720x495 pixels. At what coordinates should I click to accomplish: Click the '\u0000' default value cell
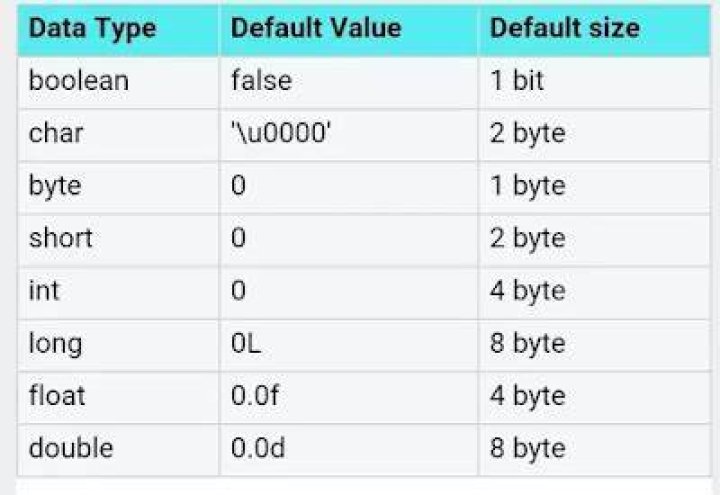tap(349, 135)
